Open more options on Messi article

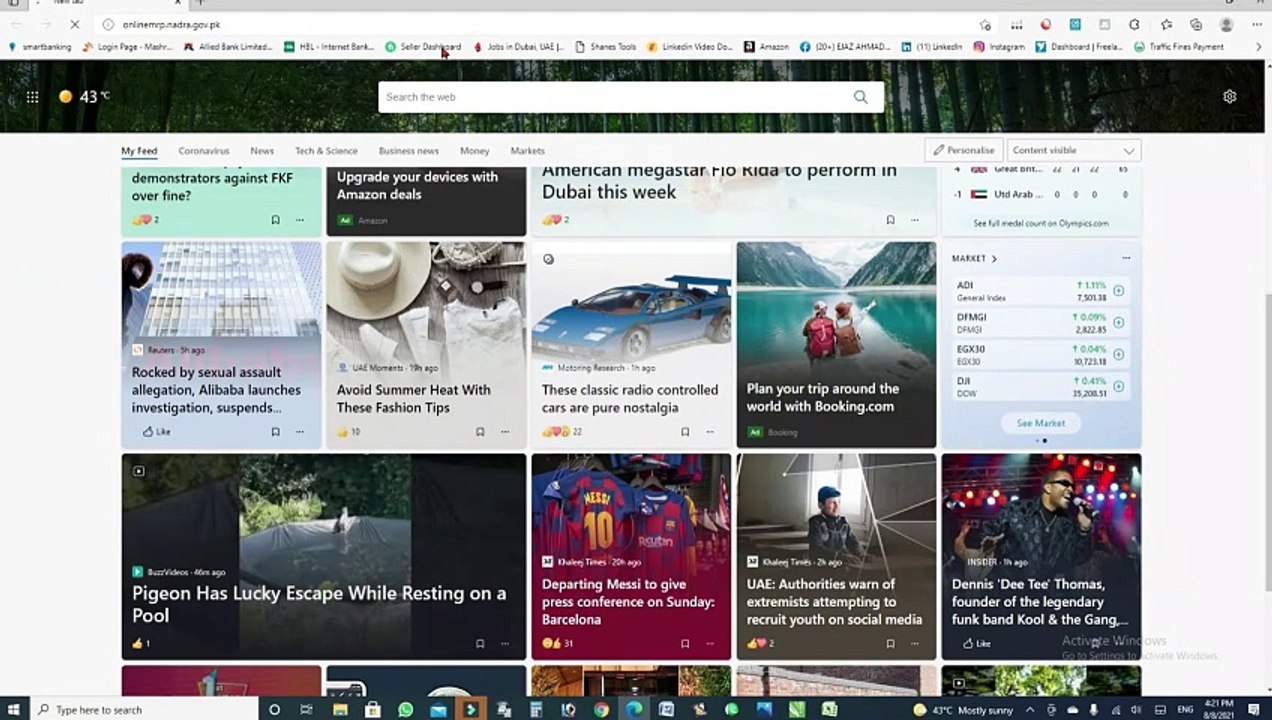click(x=710, y=644)
